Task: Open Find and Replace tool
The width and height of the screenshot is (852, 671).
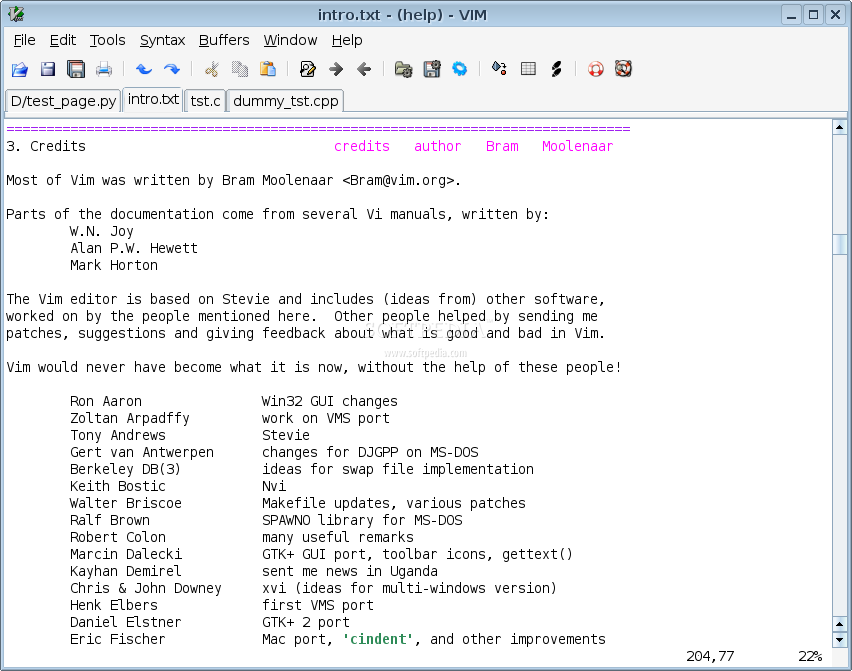Action: click(308, 69)
